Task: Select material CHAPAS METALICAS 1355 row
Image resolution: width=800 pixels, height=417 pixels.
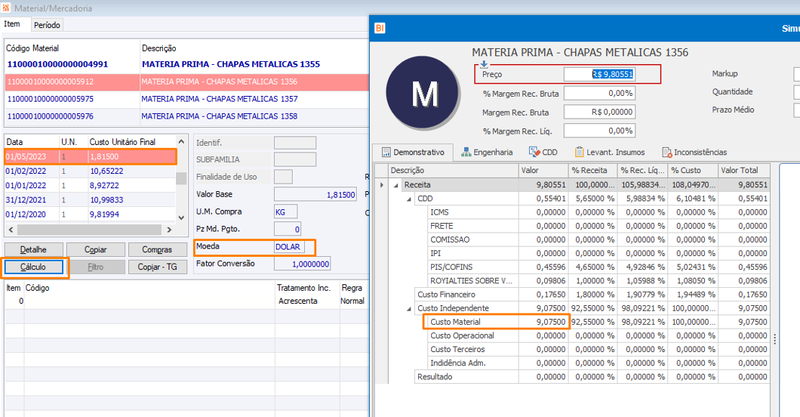Action: 186,64
